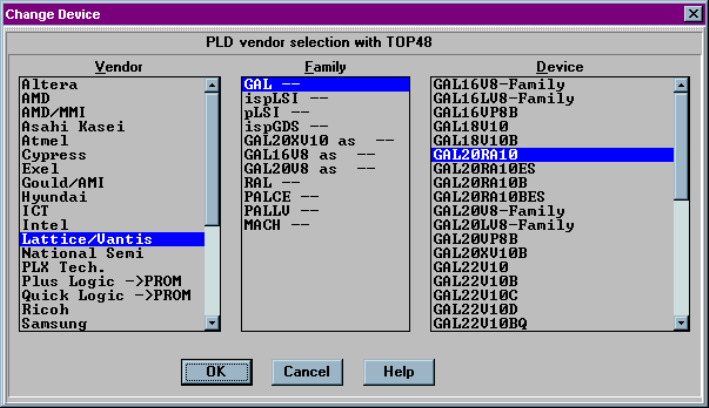Select GAL20RA10BES device

point(553,197)
